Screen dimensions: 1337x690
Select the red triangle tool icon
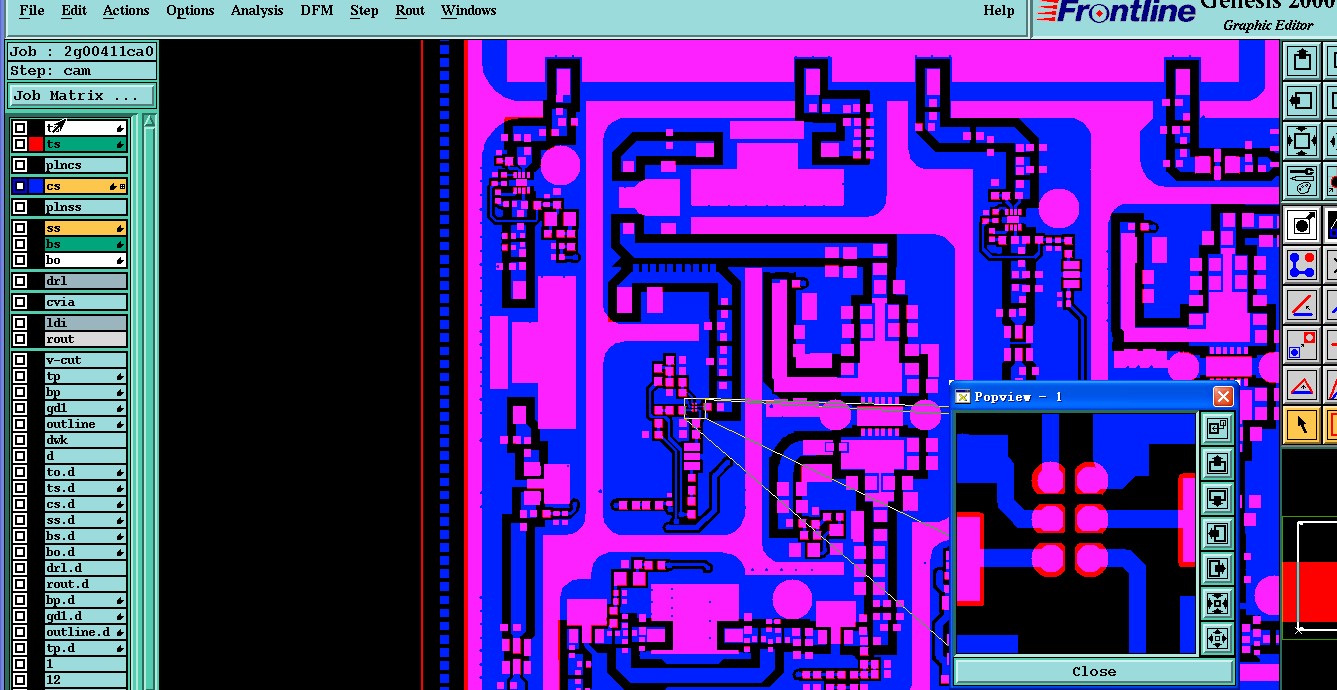(1301, 385)
